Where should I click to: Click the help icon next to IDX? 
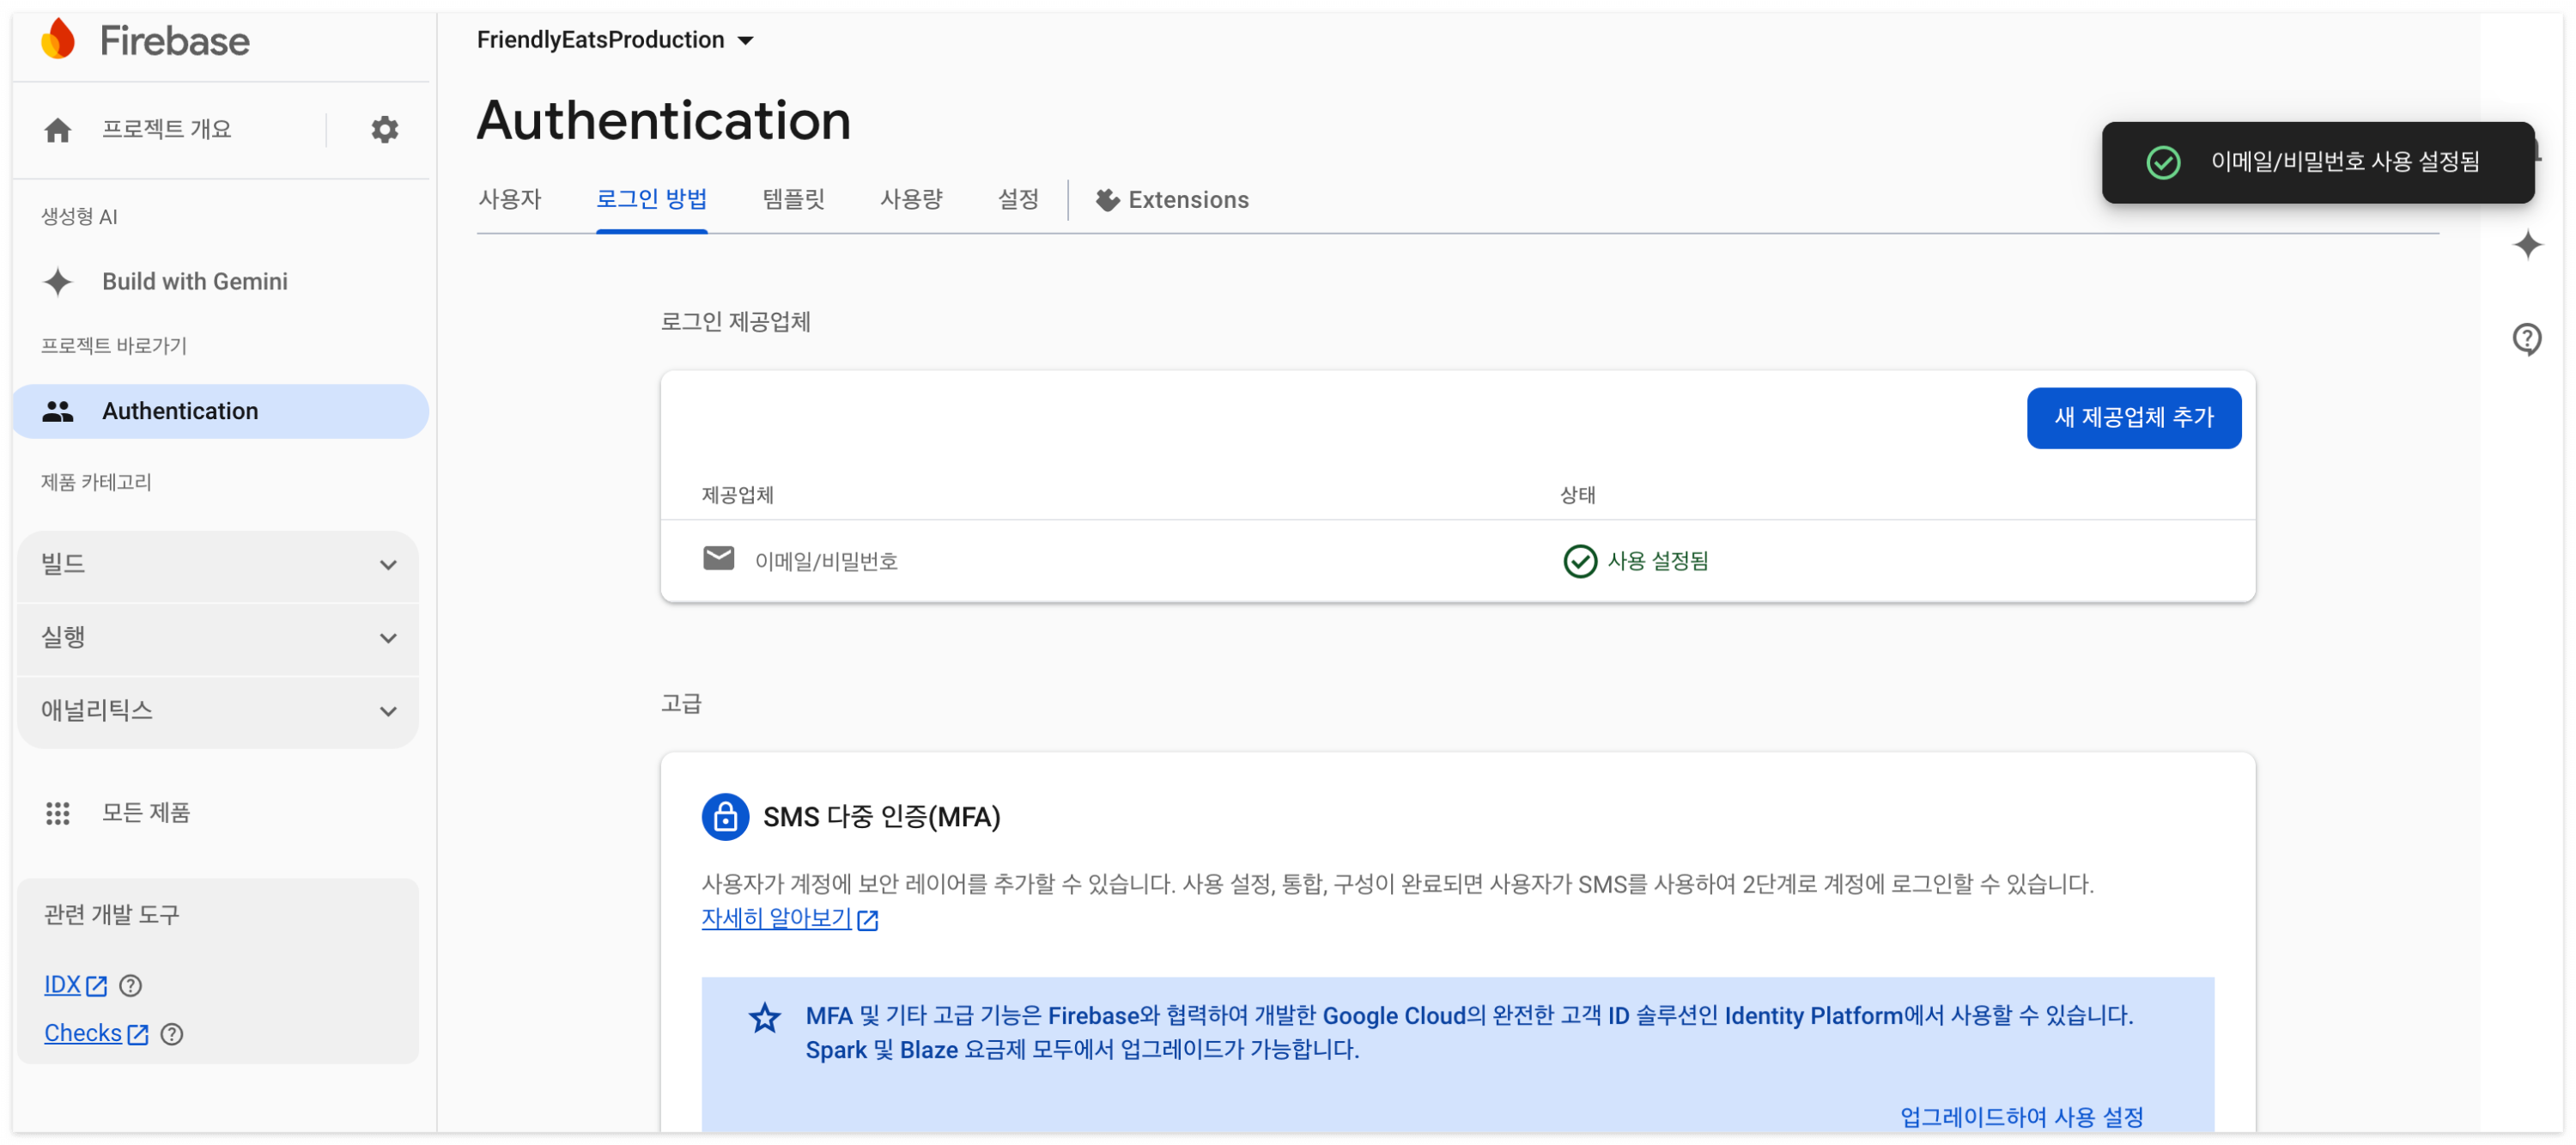(x=130, y=986)
